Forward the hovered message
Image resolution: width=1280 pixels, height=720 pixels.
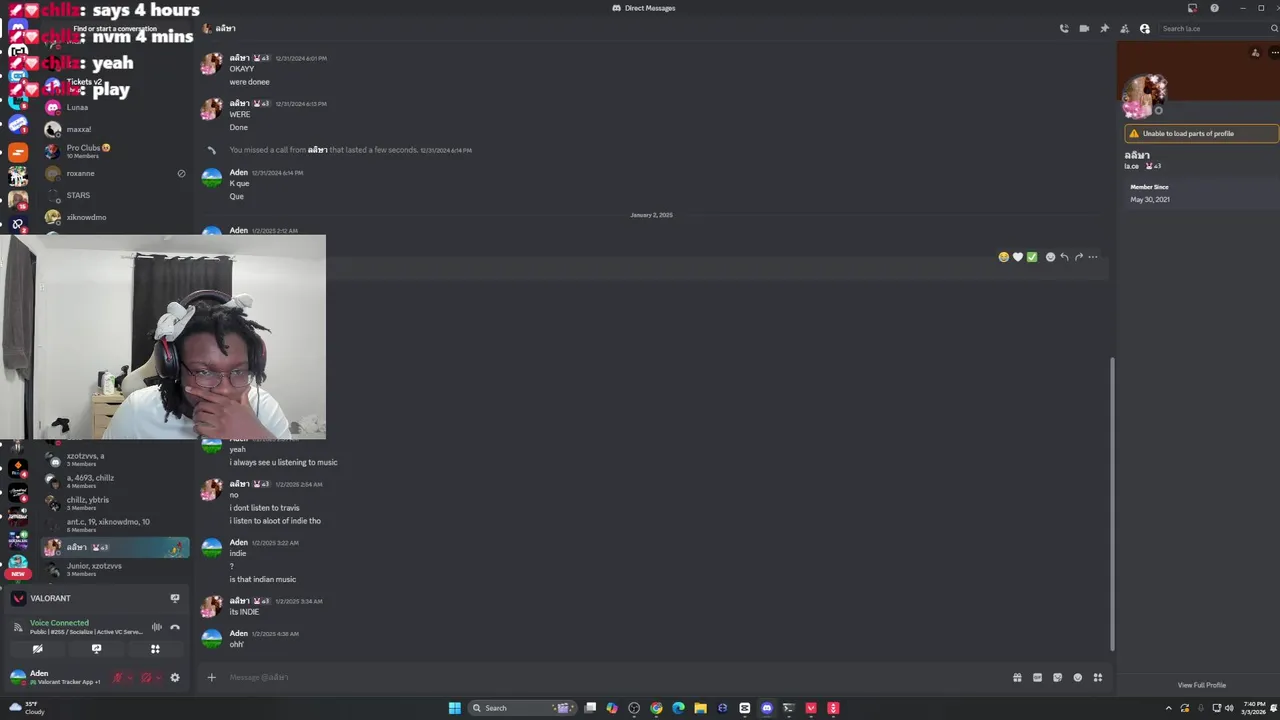(1078, 257)
